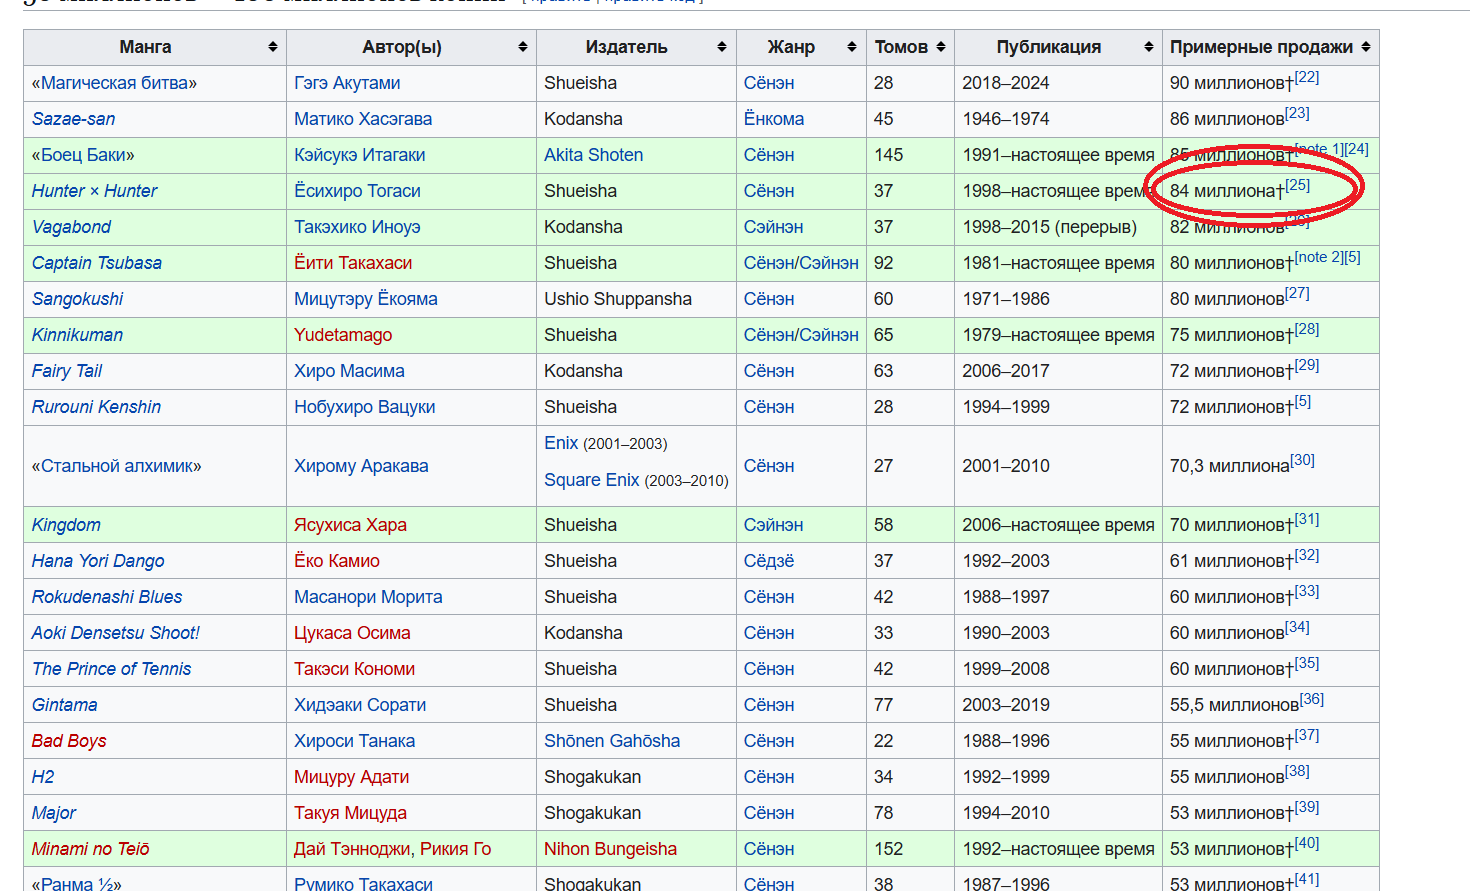Open the Major manga article
This screenshot has width=1470, height=891.
coord(54,813)
